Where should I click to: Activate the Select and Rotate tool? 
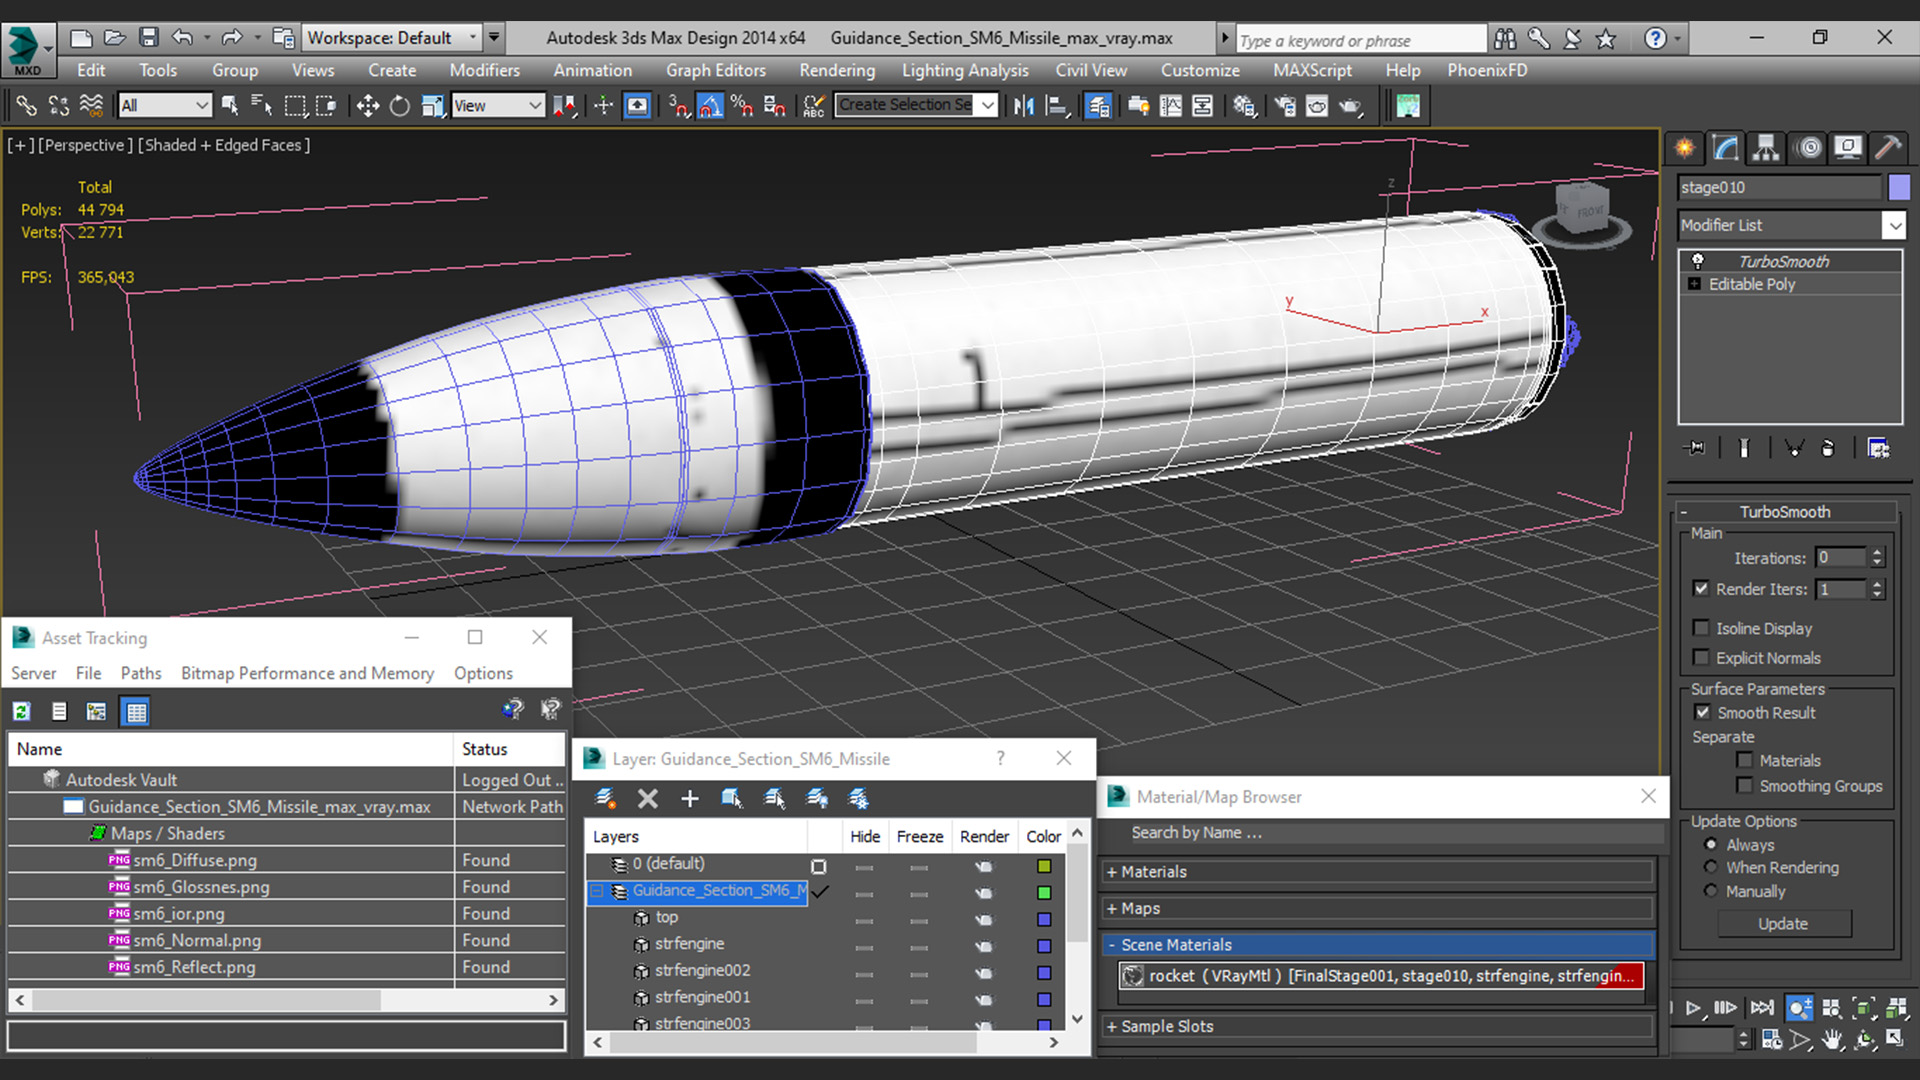(399, 106)
